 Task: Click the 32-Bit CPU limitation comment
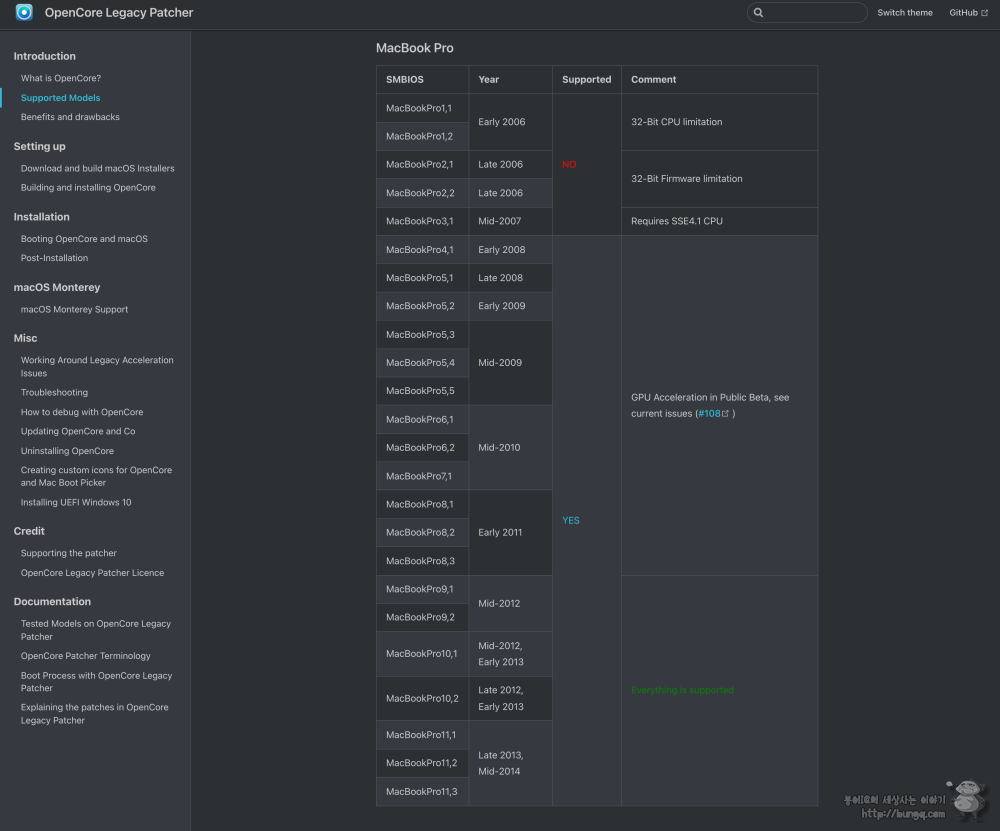[x=719, y=122]
